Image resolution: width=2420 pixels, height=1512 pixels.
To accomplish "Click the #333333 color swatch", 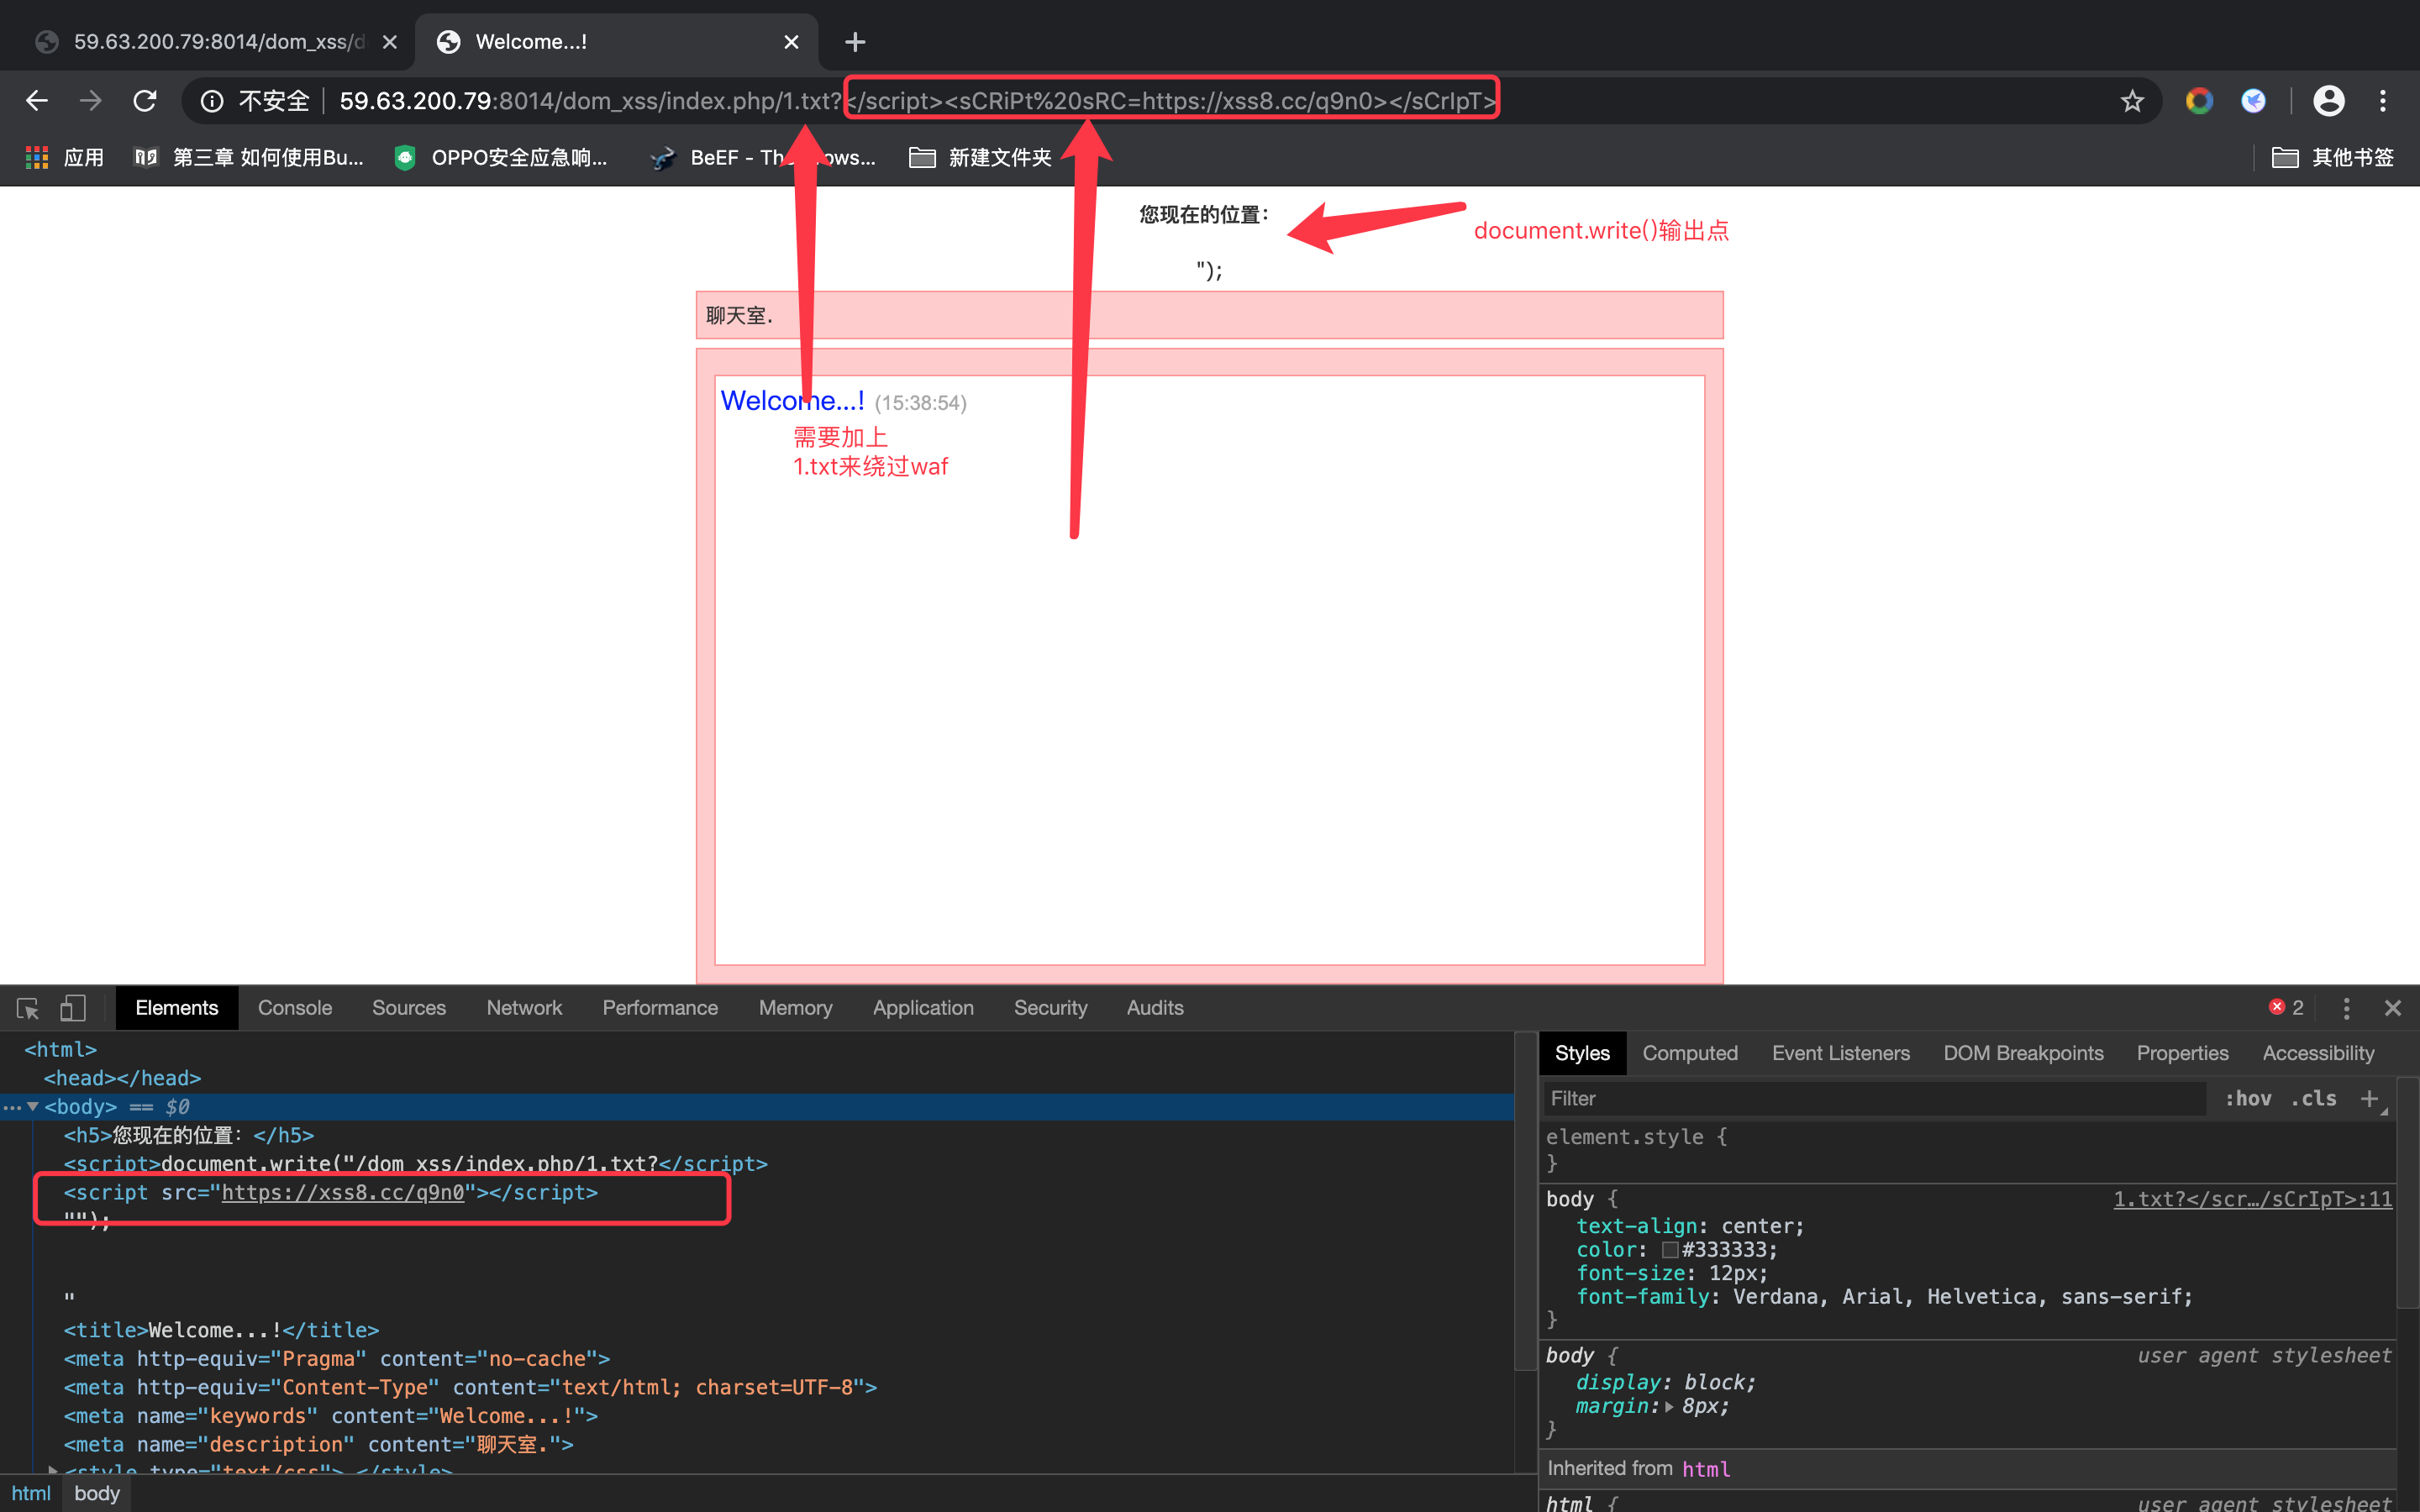I will coord(1669,1250).
